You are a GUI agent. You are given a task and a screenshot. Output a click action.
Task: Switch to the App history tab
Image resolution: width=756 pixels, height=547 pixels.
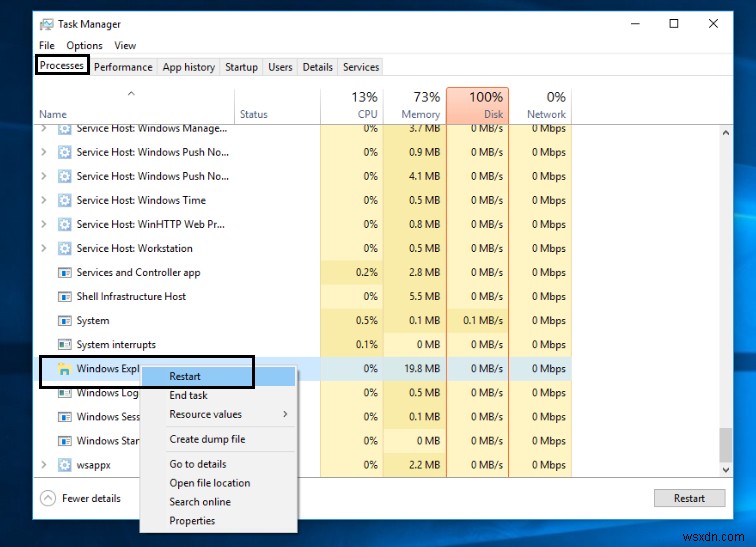click(189, 67)
